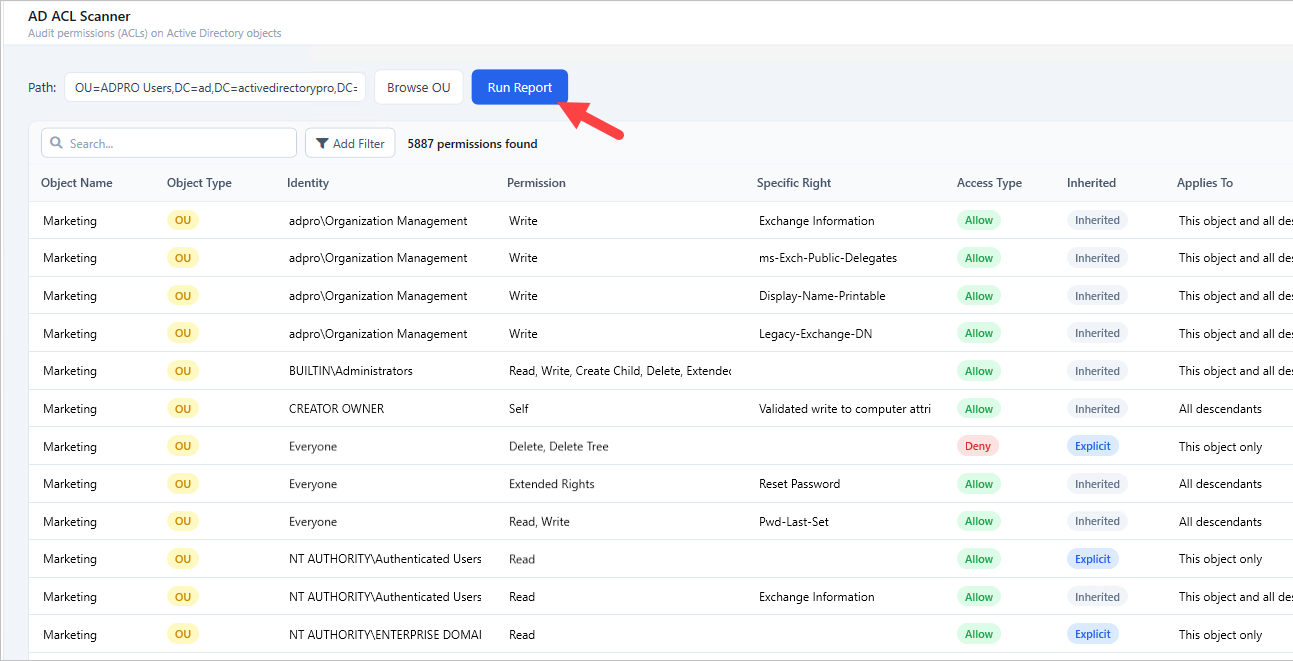Click 'Self' permission cell
Viewport: 1293px width, 661px height.
click(519, 409)
